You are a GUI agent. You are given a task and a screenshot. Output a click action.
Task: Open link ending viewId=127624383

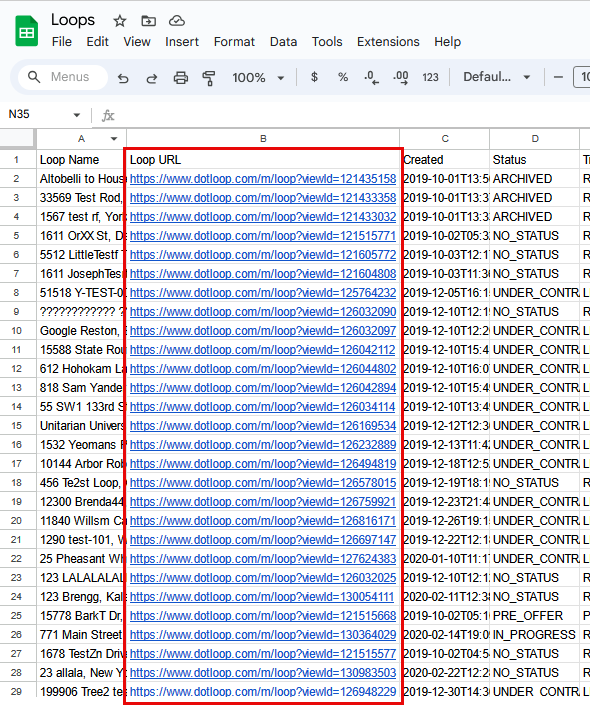coord(263,559)
